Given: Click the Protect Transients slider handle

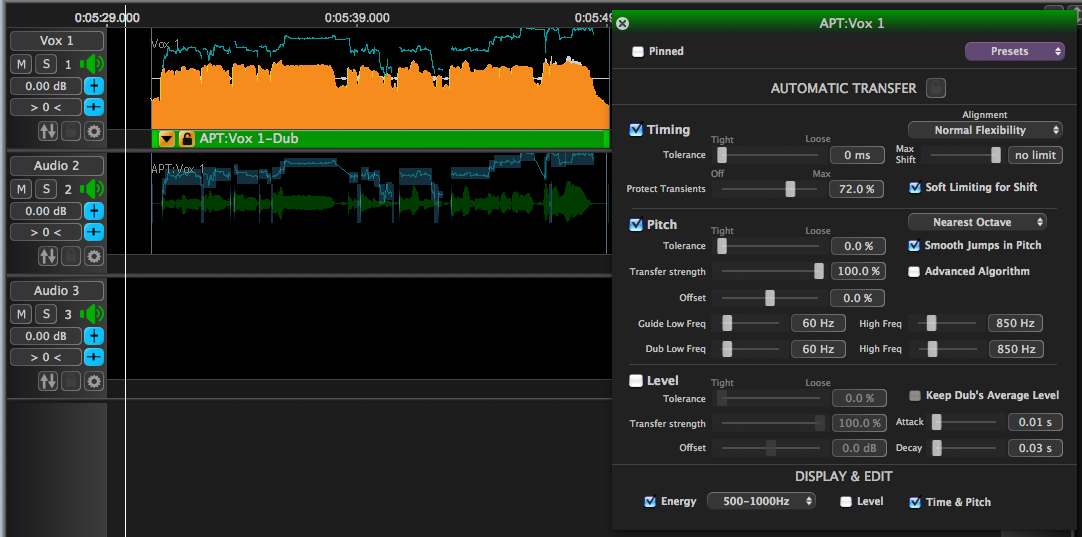Looking at the screenshot, I should click(x=790, y=189).
